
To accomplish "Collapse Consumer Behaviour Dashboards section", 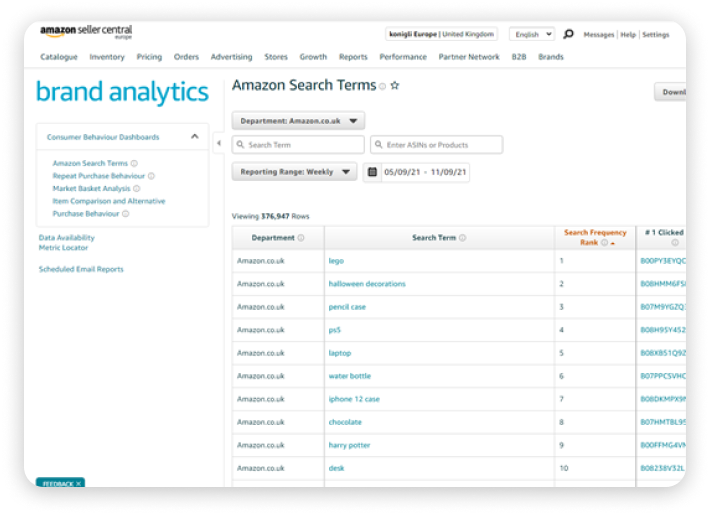I will coord(194,137).
